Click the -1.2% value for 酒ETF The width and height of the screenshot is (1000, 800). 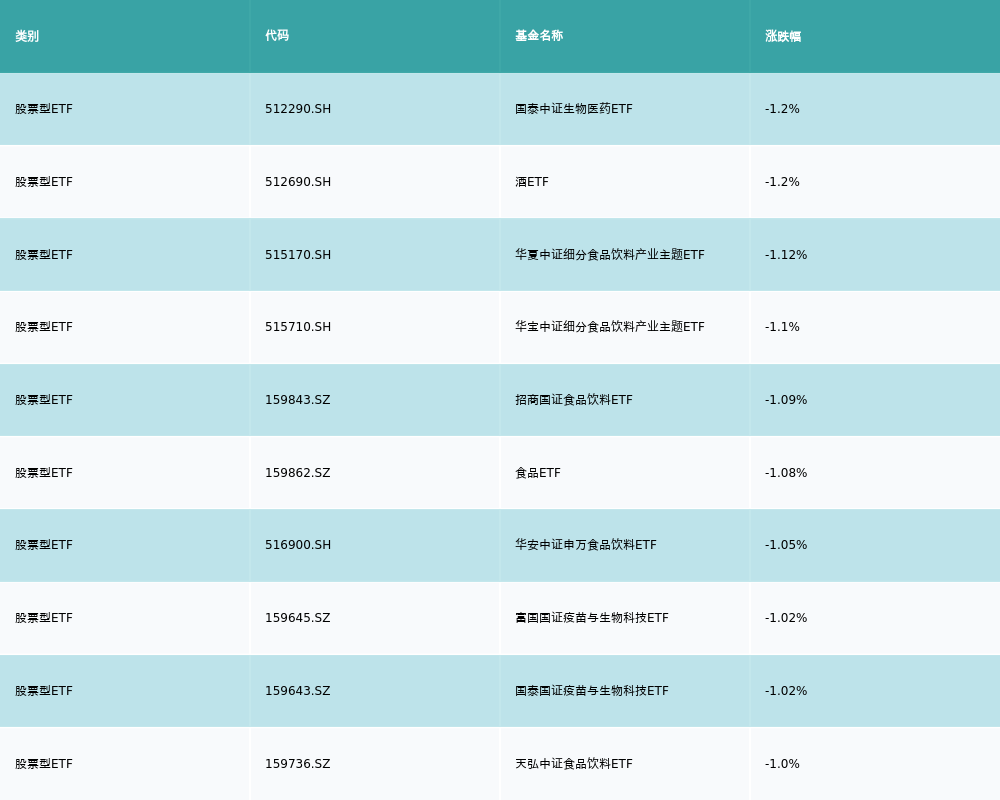click(x=782, y=182)
